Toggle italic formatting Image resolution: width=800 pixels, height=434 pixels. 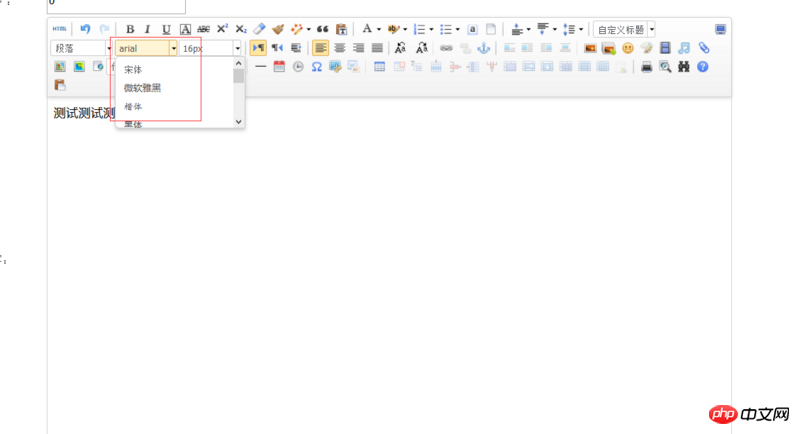[148, 30]
